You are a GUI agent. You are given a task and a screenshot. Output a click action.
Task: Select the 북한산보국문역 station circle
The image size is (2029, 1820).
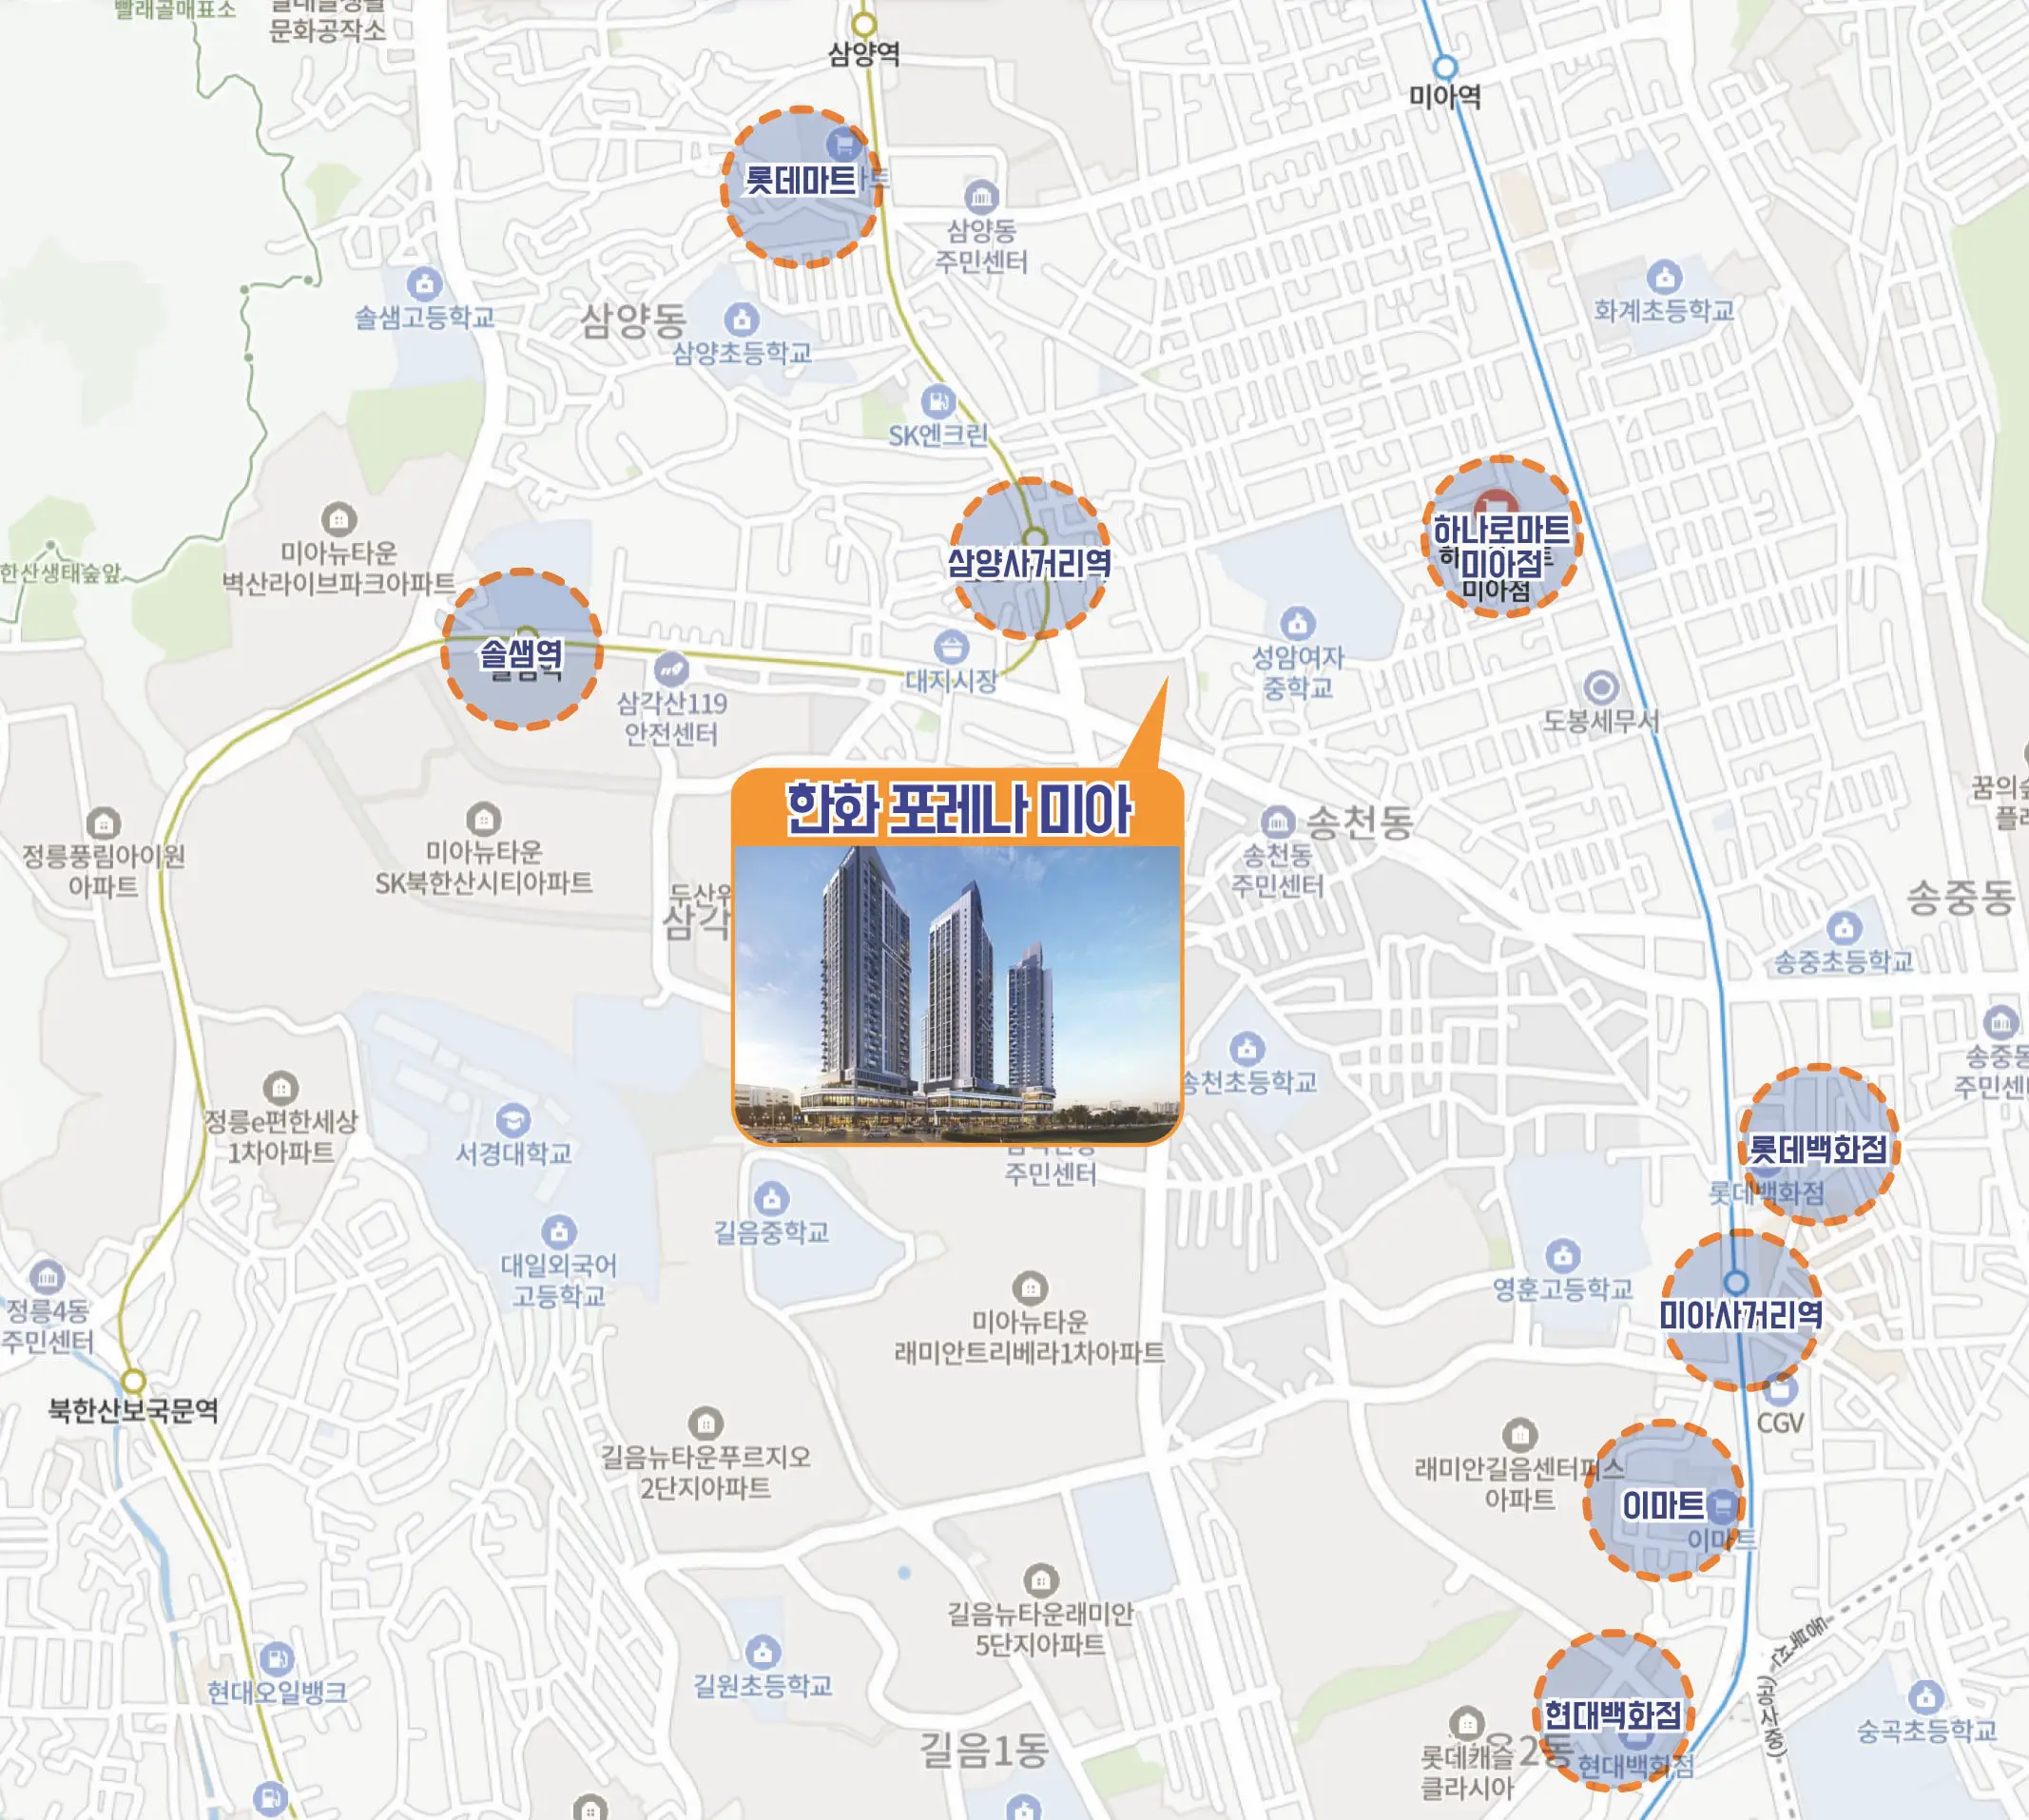(x=133, y=1381)
